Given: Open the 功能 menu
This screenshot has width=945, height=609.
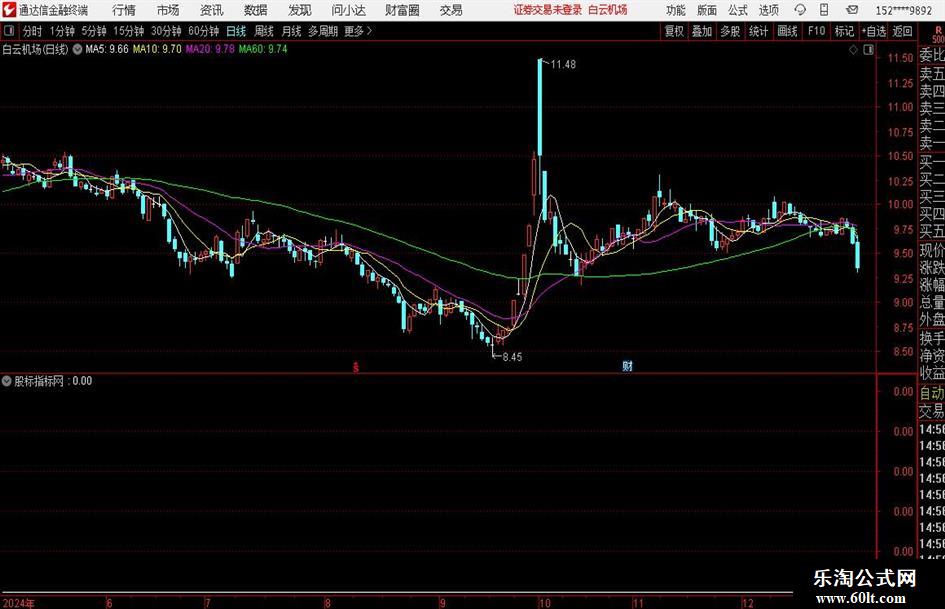Looking at the screenshot, I should [676, 10].
